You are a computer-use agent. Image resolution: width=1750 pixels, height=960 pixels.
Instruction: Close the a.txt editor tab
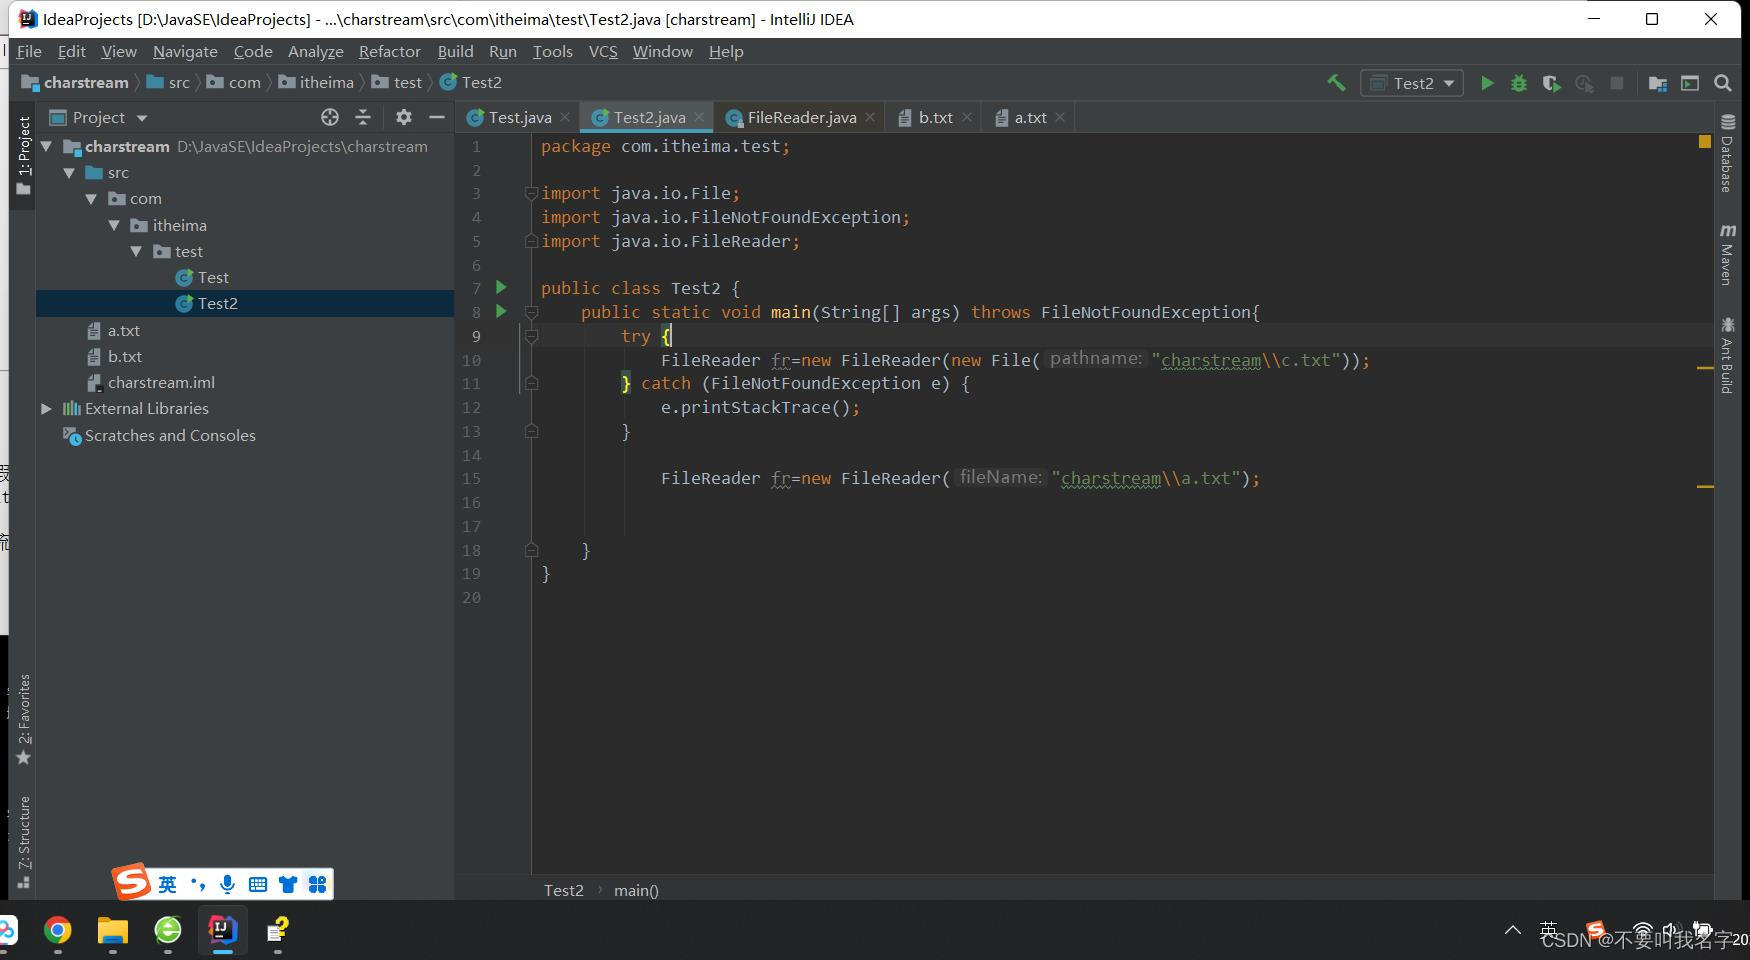(x=1060, y=117)
